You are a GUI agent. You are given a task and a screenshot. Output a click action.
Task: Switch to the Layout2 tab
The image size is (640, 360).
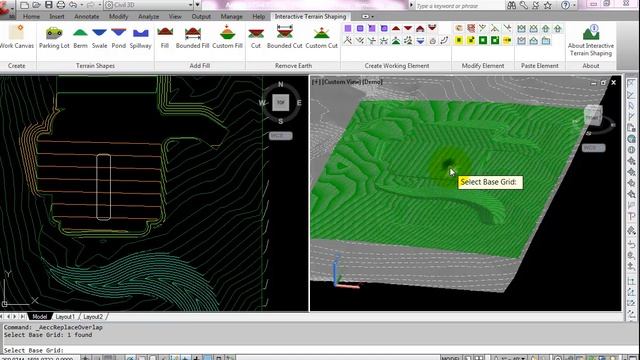coord(93,317)
